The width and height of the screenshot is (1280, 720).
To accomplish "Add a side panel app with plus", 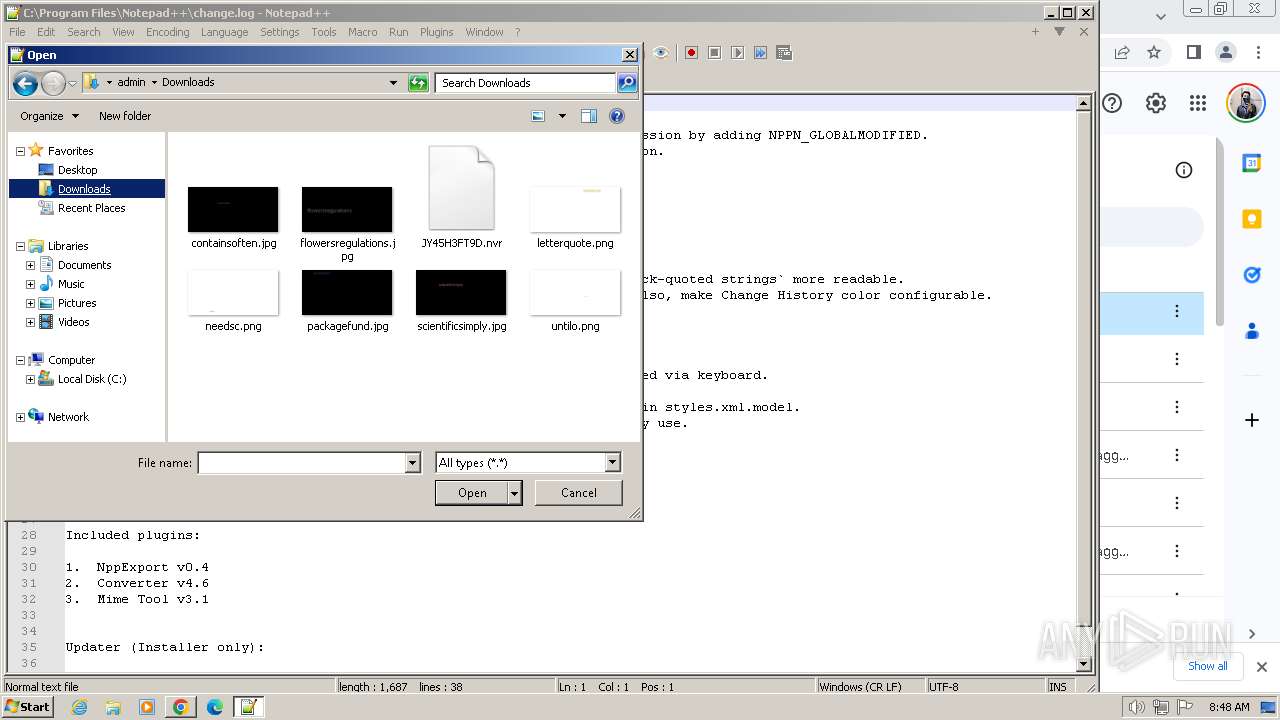I will 1252,420.
